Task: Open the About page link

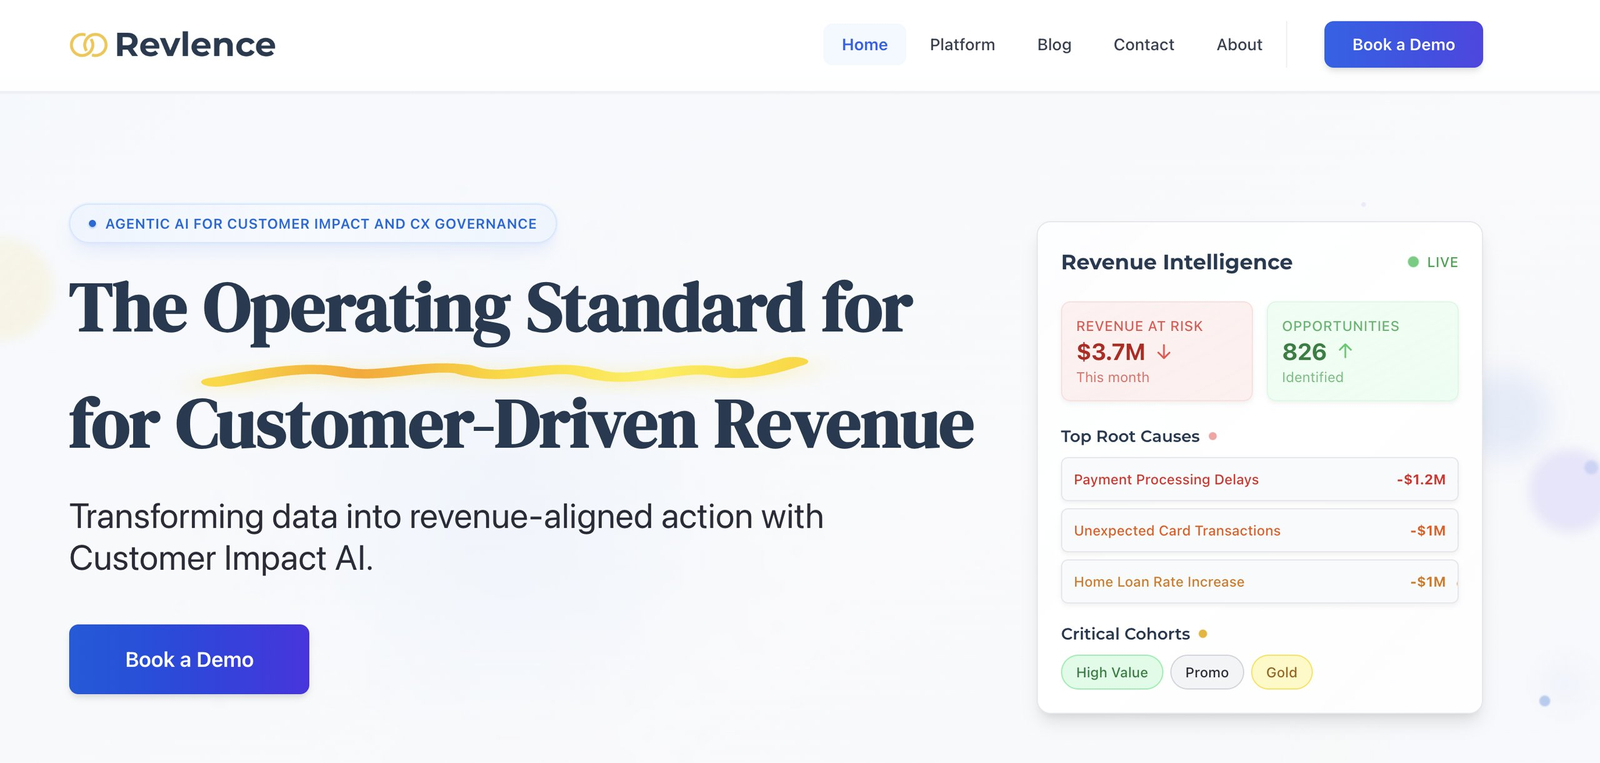Action: click(1239, 45)
